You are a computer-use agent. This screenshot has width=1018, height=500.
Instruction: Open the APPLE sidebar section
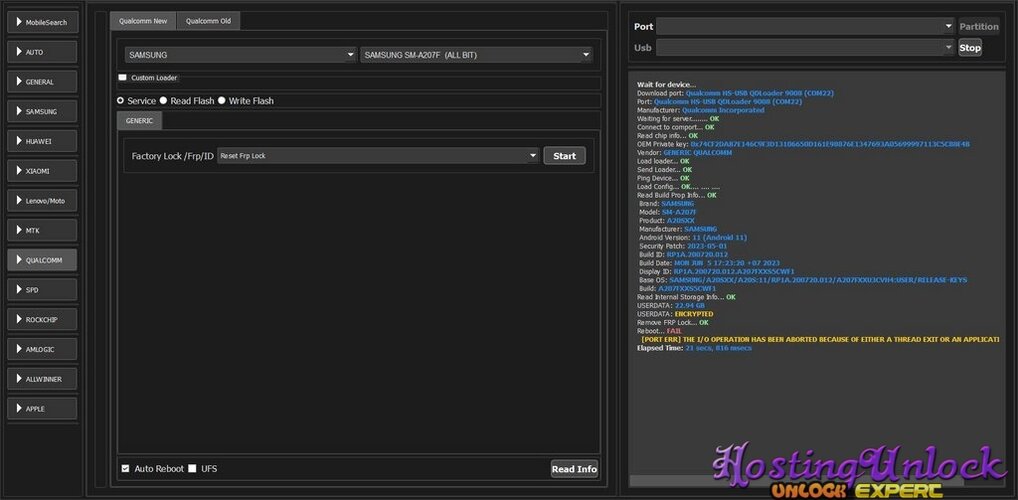click(x=42, y=408)
